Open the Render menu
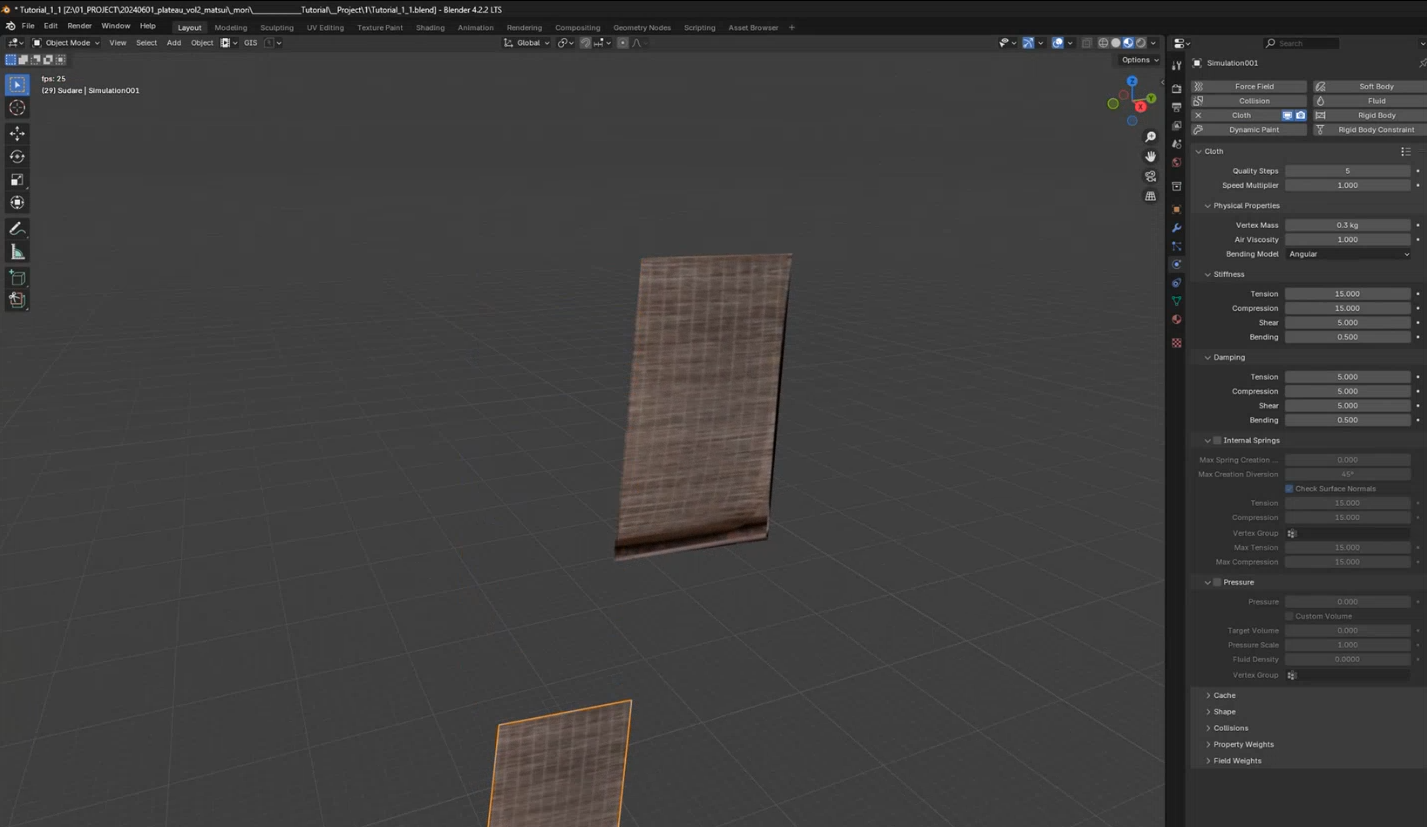 (x=79, y=26)
